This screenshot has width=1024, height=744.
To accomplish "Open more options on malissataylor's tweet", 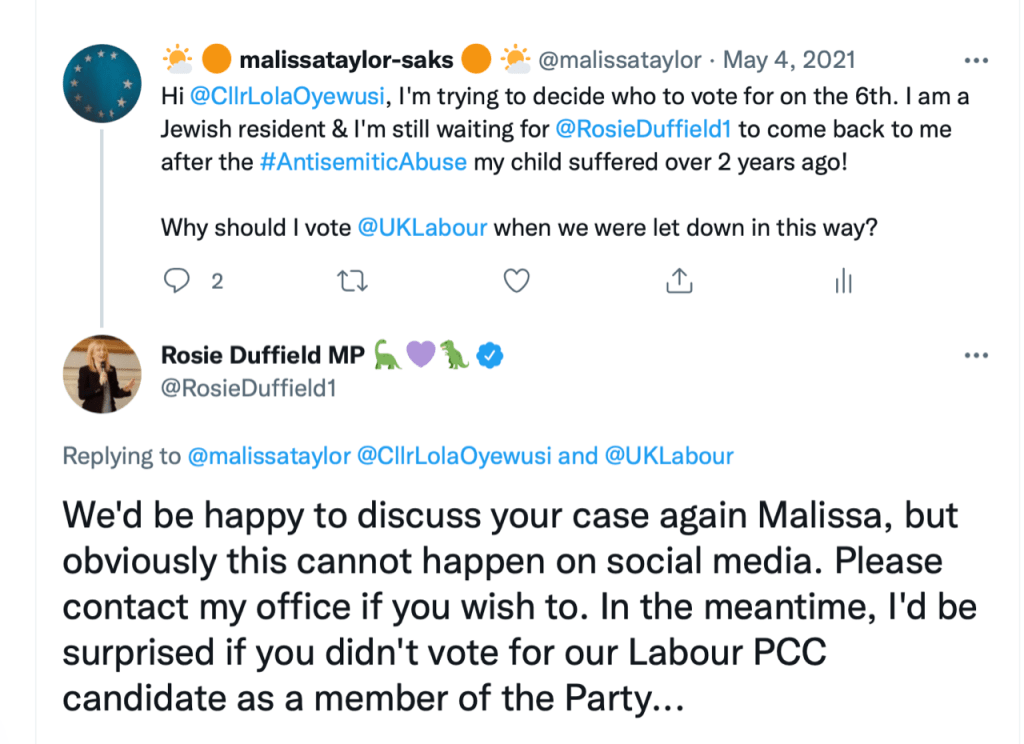I will point(975,60).
